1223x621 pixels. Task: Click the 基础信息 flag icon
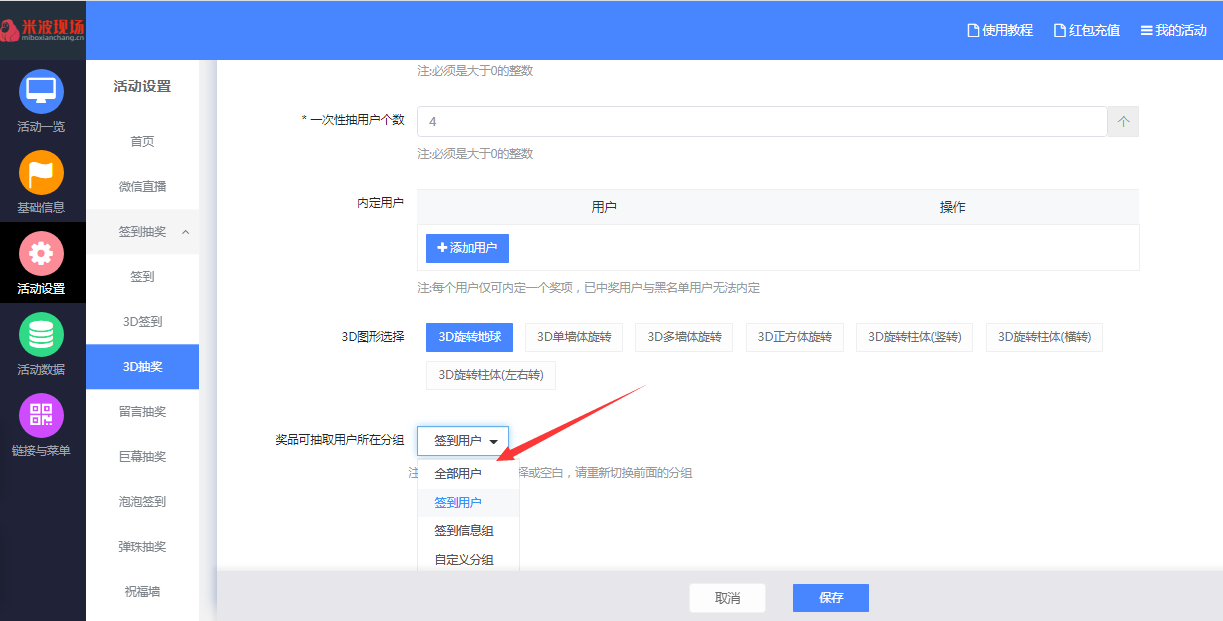click(41, 173)
